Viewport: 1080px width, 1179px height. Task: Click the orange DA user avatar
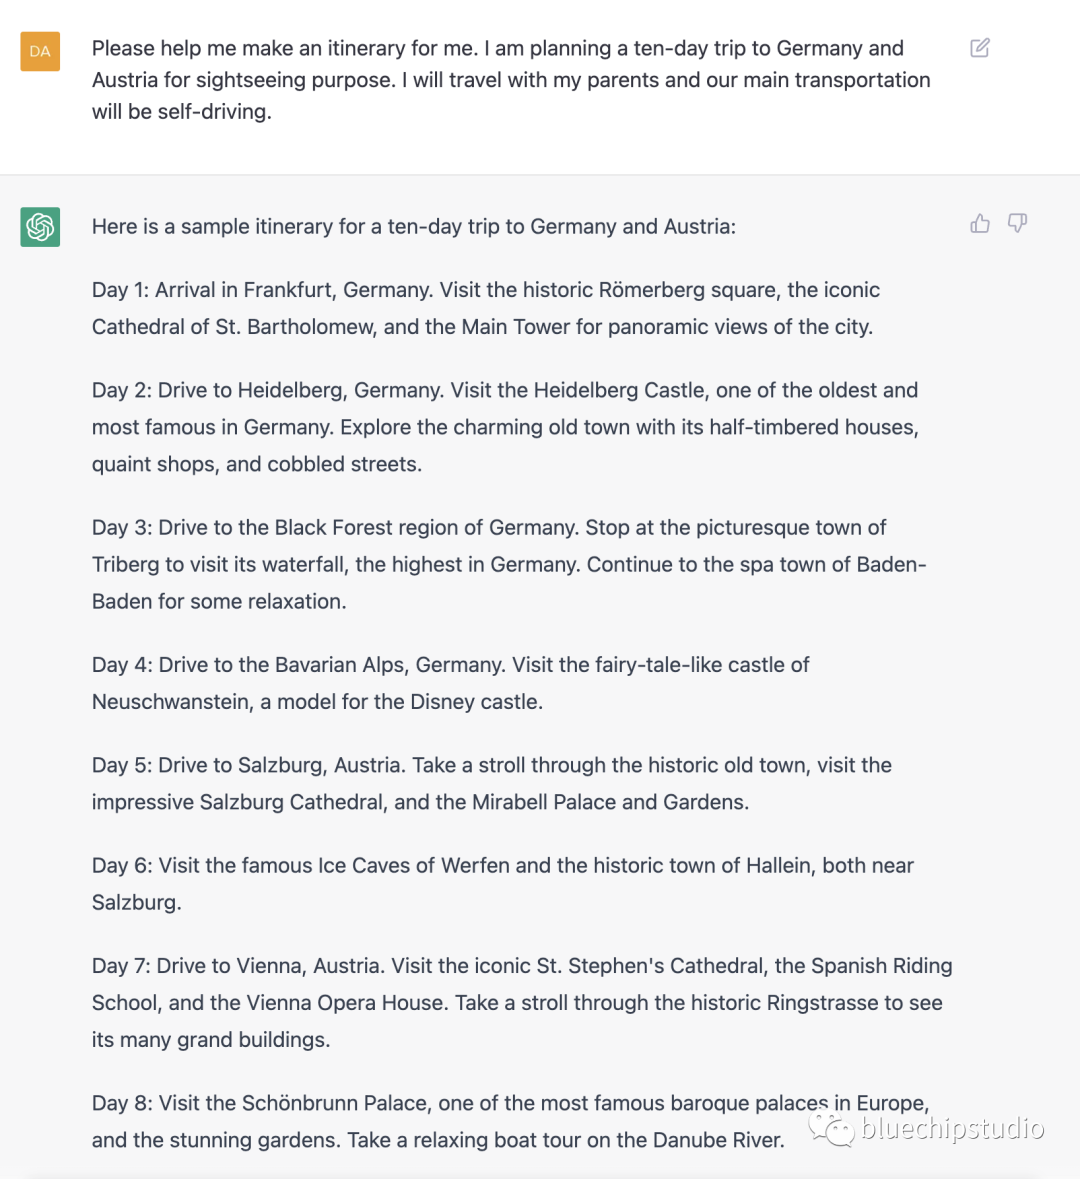click(x=40, y=51)
